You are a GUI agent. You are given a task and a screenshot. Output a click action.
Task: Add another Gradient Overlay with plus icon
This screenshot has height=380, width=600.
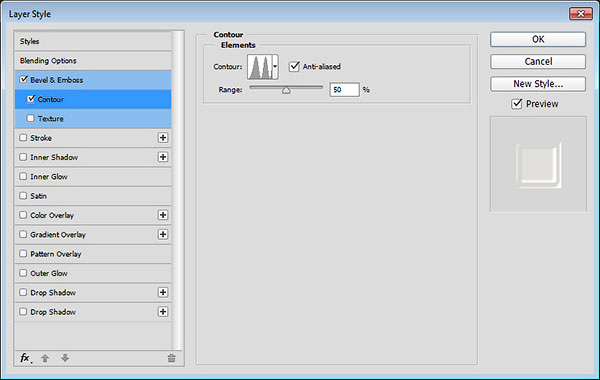pos(163,234)
